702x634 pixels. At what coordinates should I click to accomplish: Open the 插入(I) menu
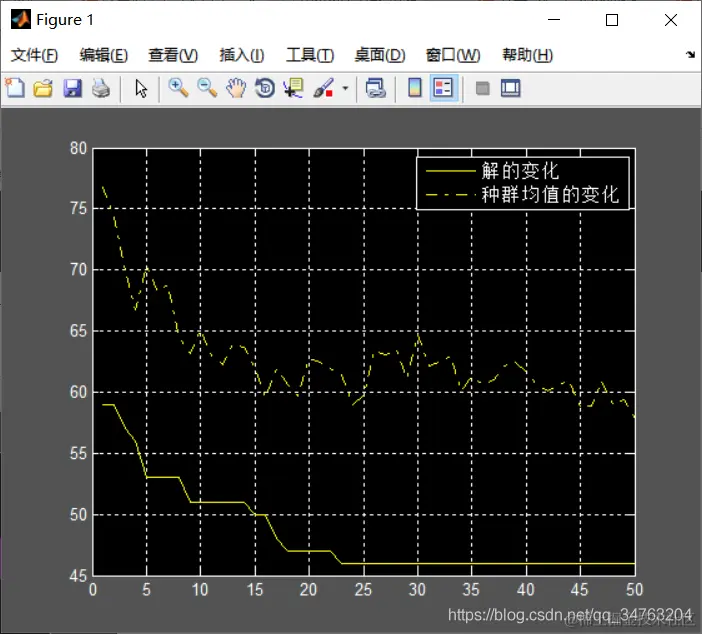click(242, 55)
